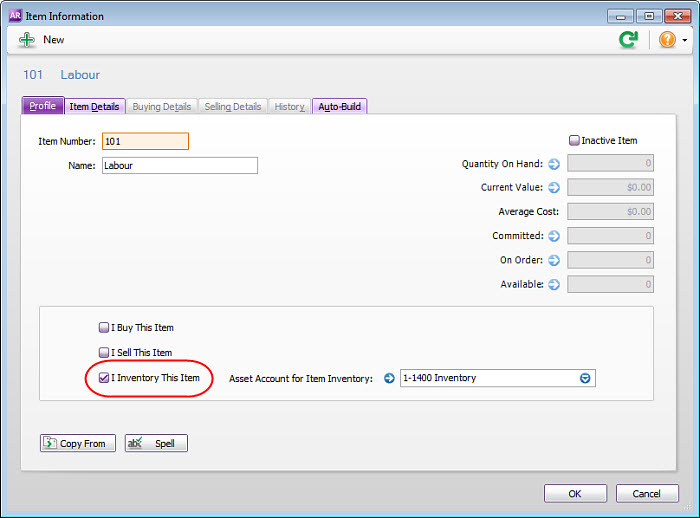Viewport: 700px width, 518px height.
Task: Click the green refresh arrow icon
Action: tap(628, 40)
